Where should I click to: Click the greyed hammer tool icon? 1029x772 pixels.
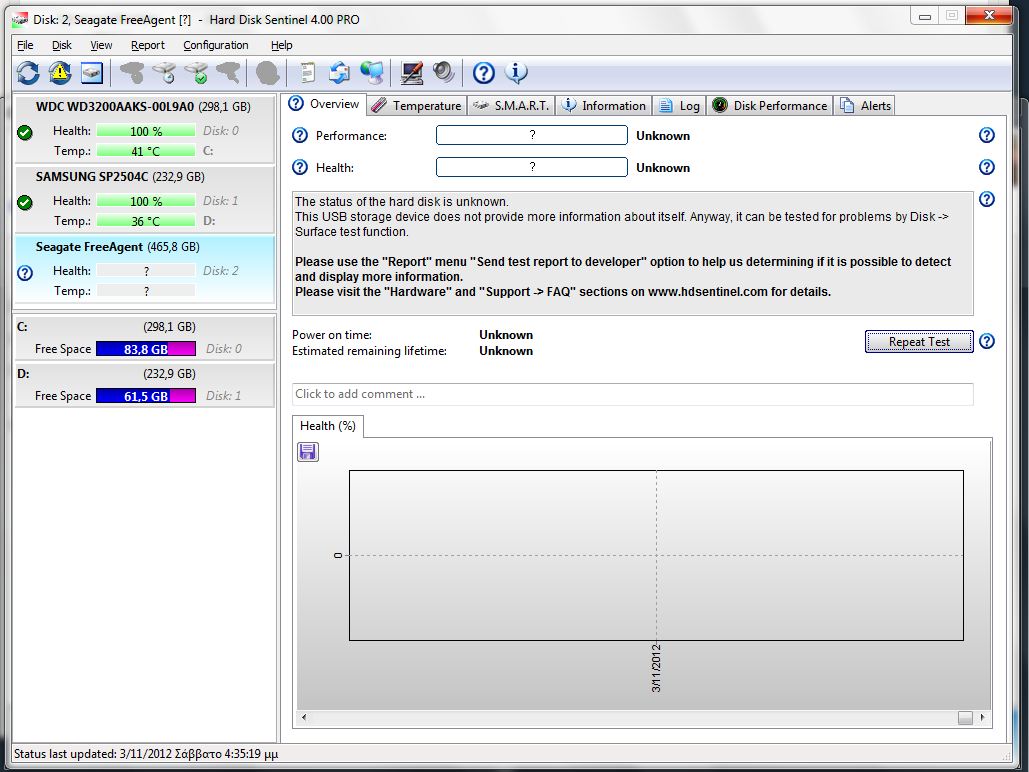tap(228, 73)
